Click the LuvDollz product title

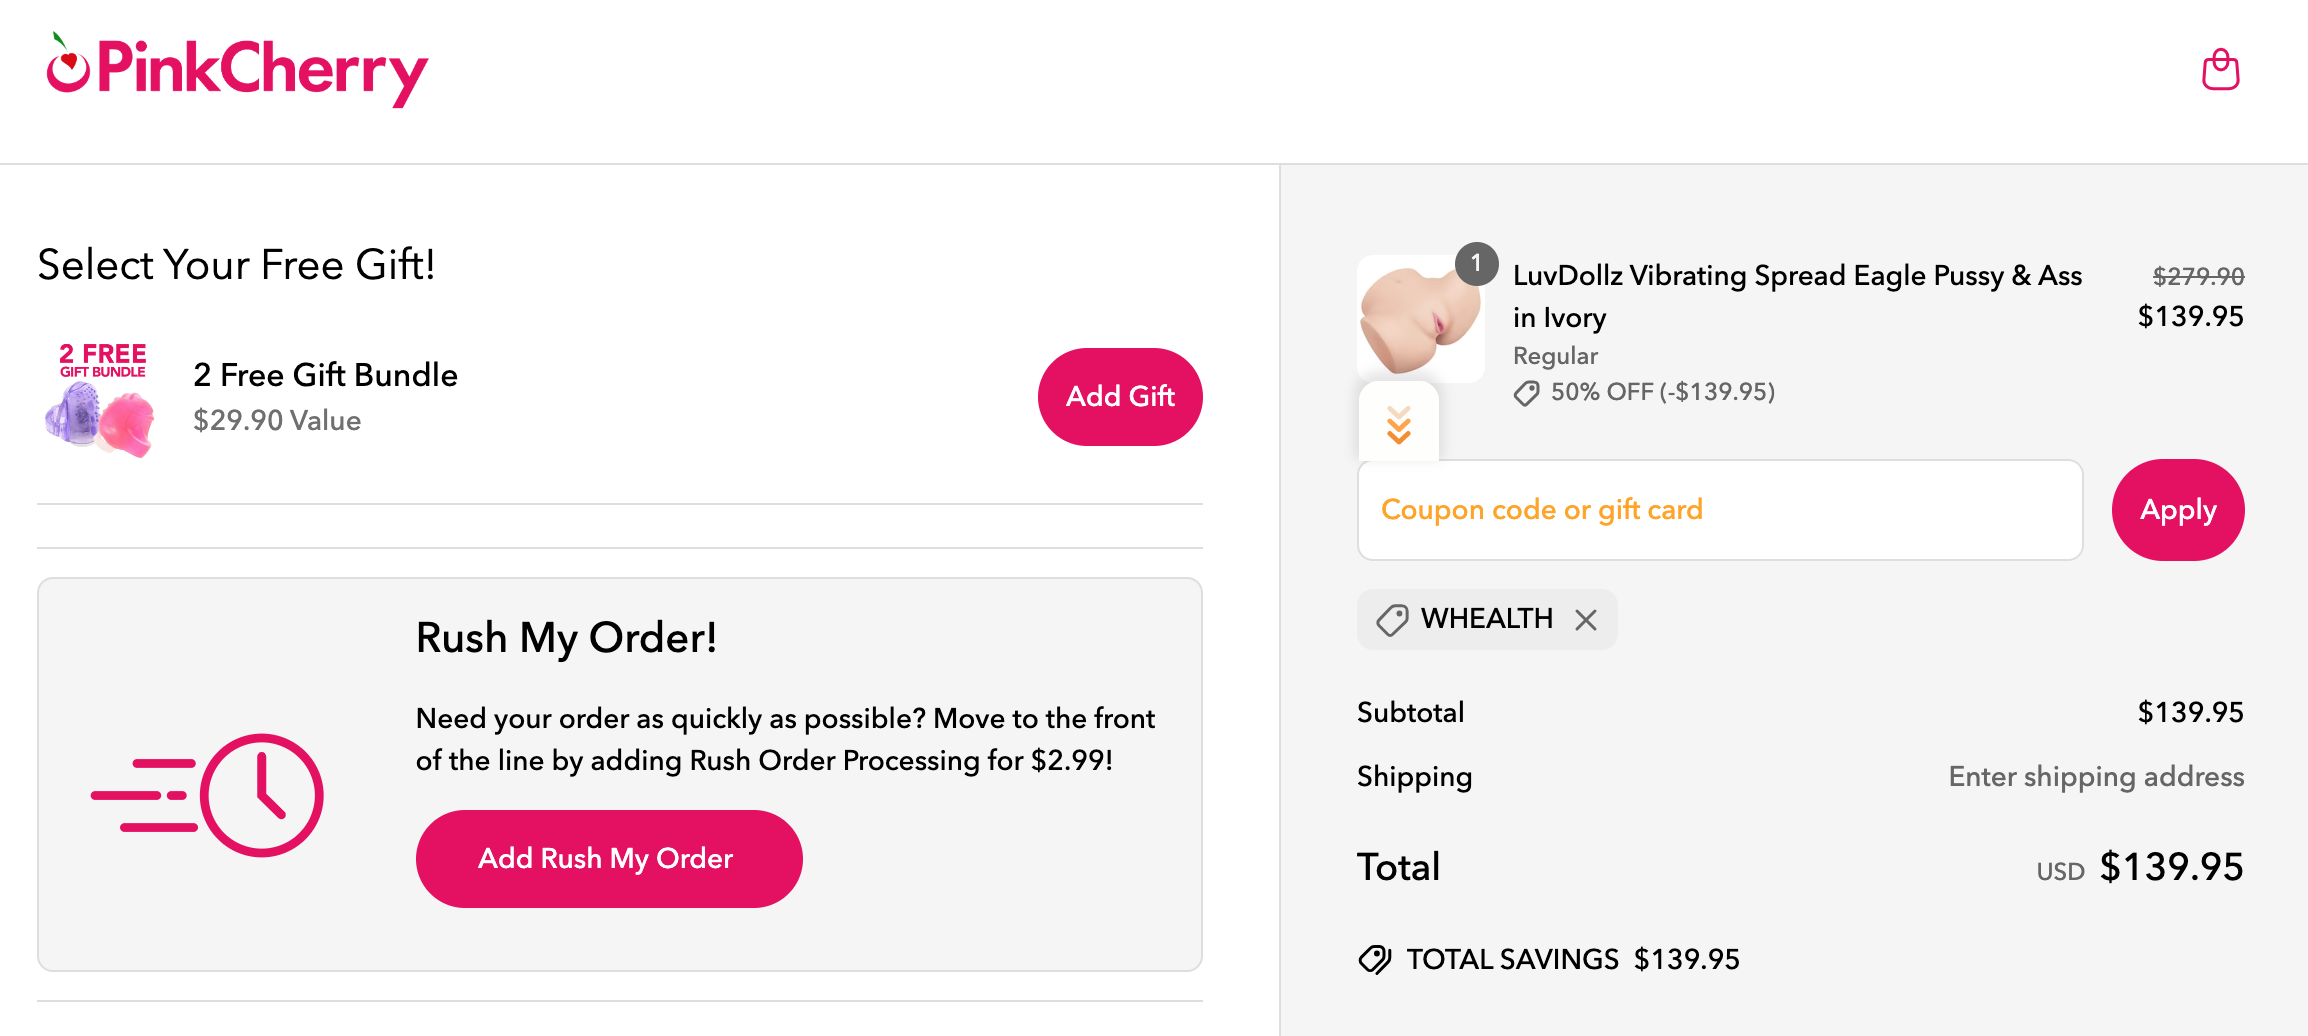click(1796, 295)
